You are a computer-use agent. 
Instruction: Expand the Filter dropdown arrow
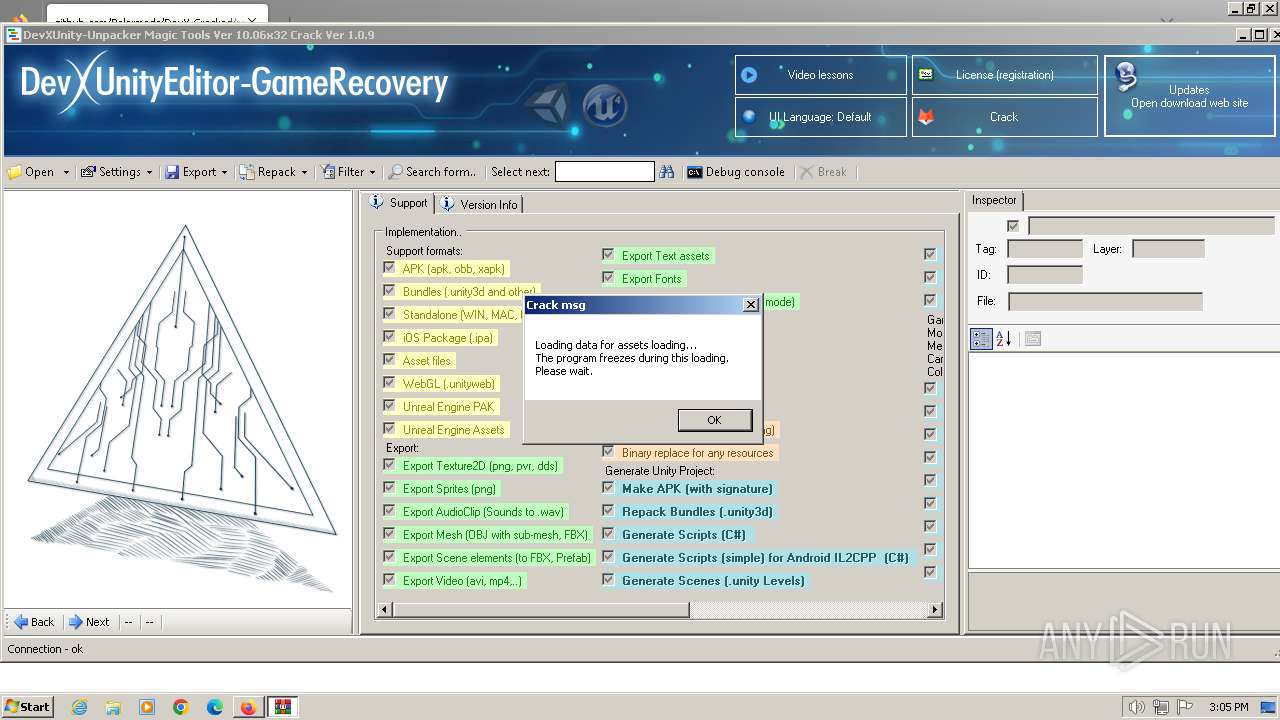pos(372,172)
